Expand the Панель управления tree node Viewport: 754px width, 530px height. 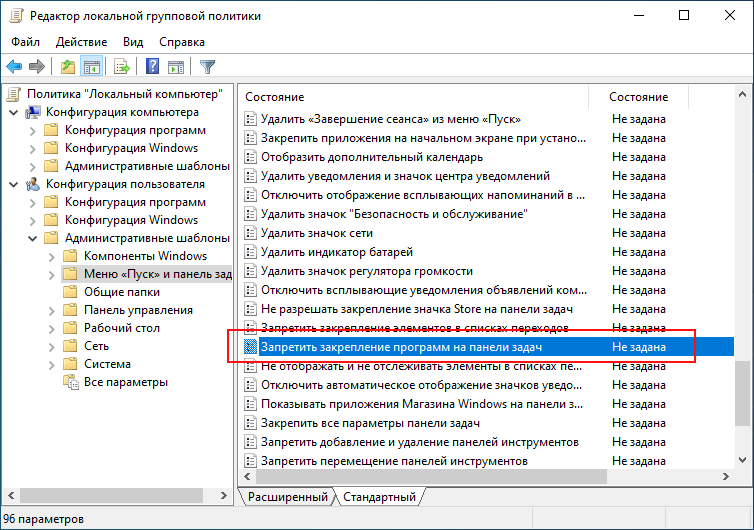(x=51, y=311)
